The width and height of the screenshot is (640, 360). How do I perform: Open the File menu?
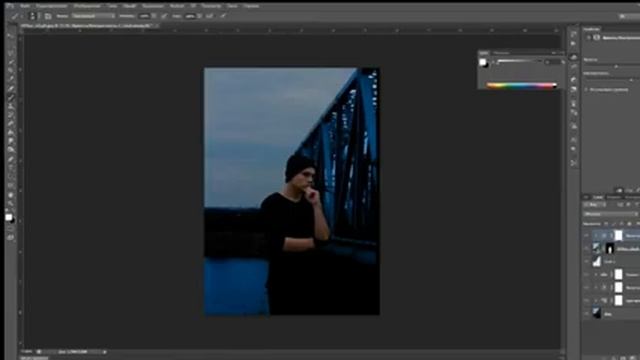coord(24,6)
